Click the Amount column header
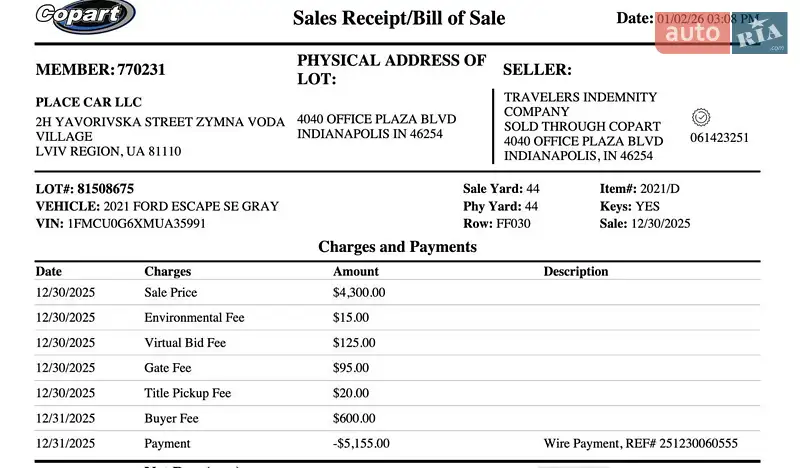This screenshot has width=800, height=468. click(356, 271)
